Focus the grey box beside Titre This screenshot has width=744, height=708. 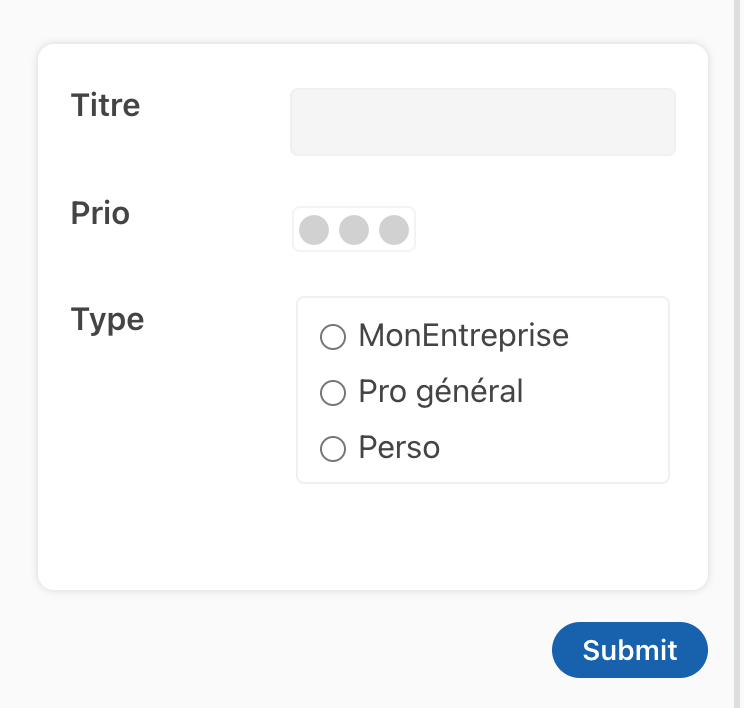(x=600, y=122)
